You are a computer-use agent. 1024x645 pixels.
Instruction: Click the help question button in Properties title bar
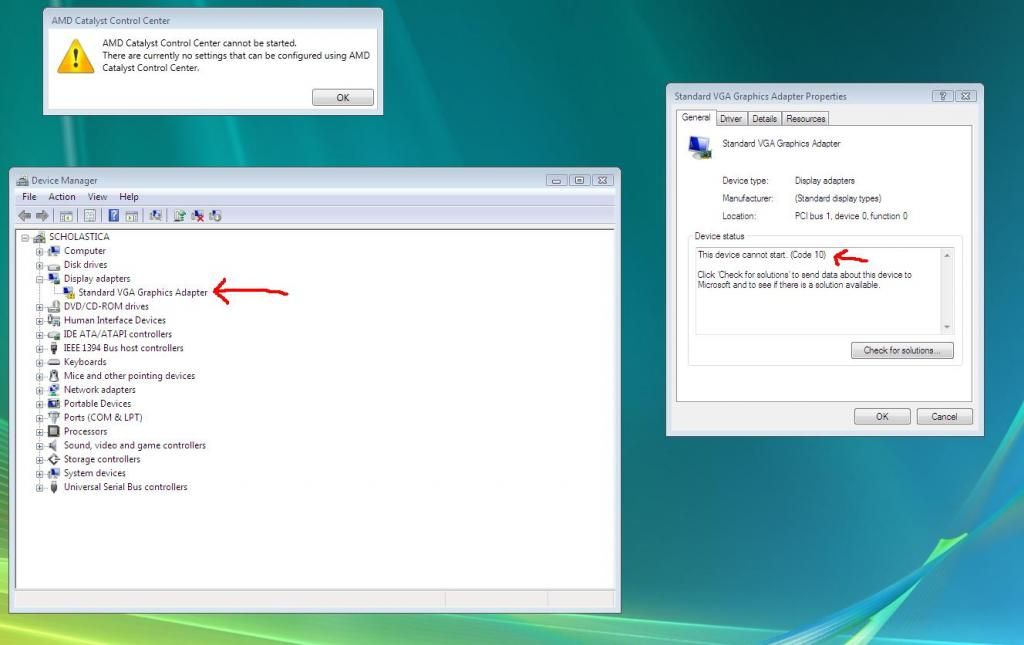tap(942, 96)
